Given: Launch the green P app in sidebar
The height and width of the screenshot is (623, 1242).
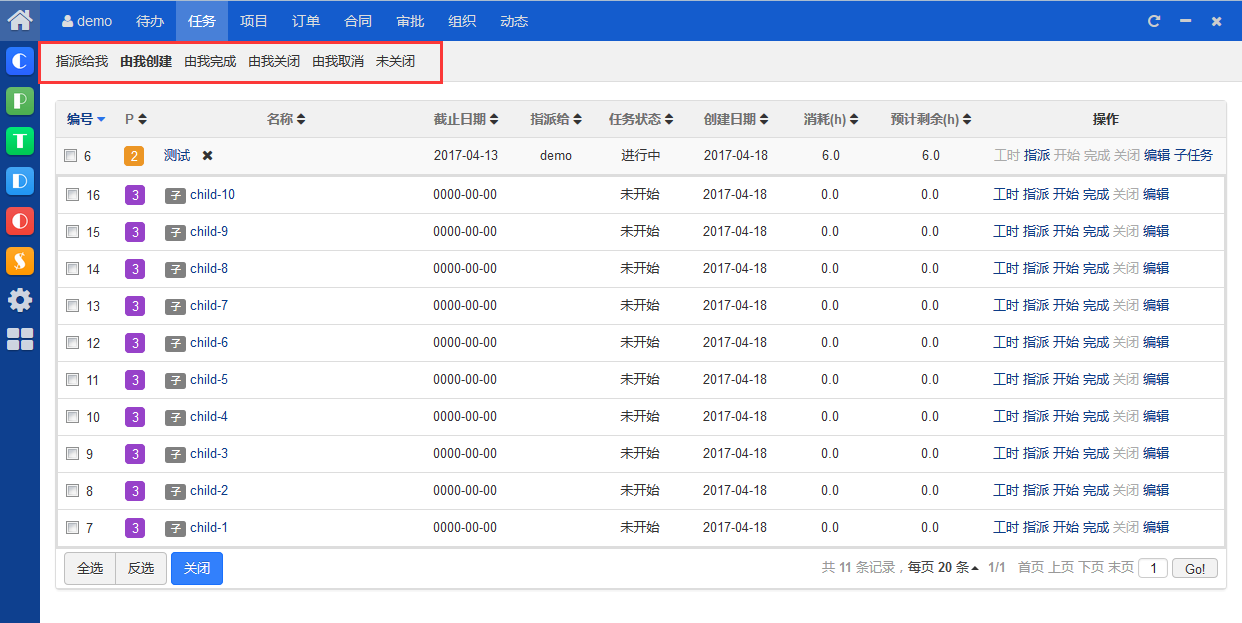Looking at the screenshot, I should pyautogui.click(x=20, y=101).
